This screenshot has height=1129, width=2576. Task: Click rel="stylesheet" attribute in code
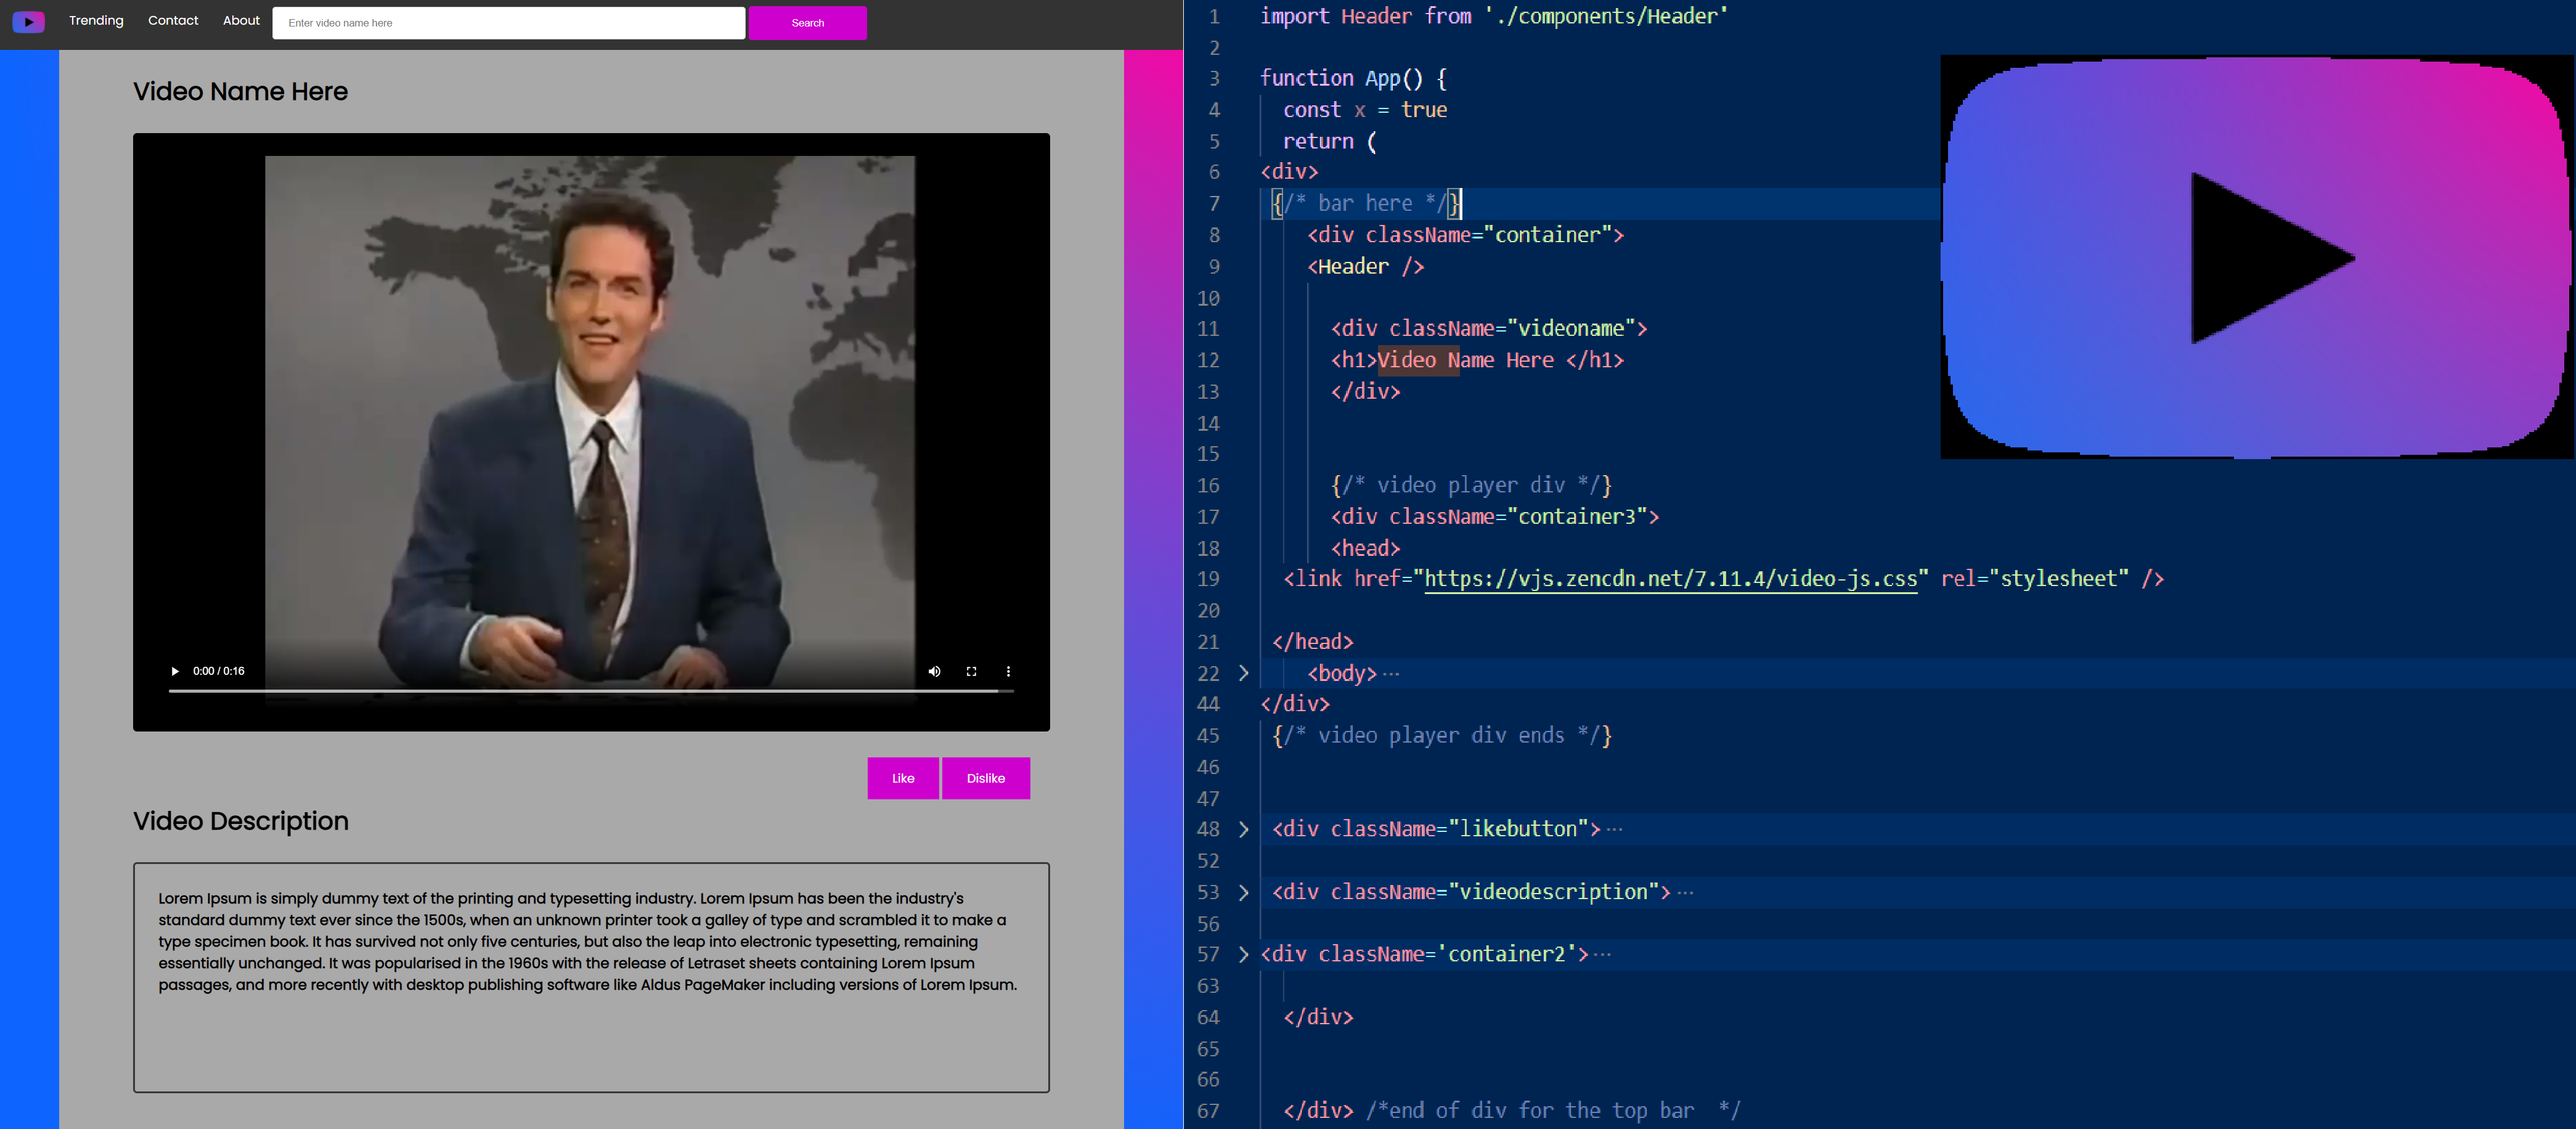point(2035,579)
